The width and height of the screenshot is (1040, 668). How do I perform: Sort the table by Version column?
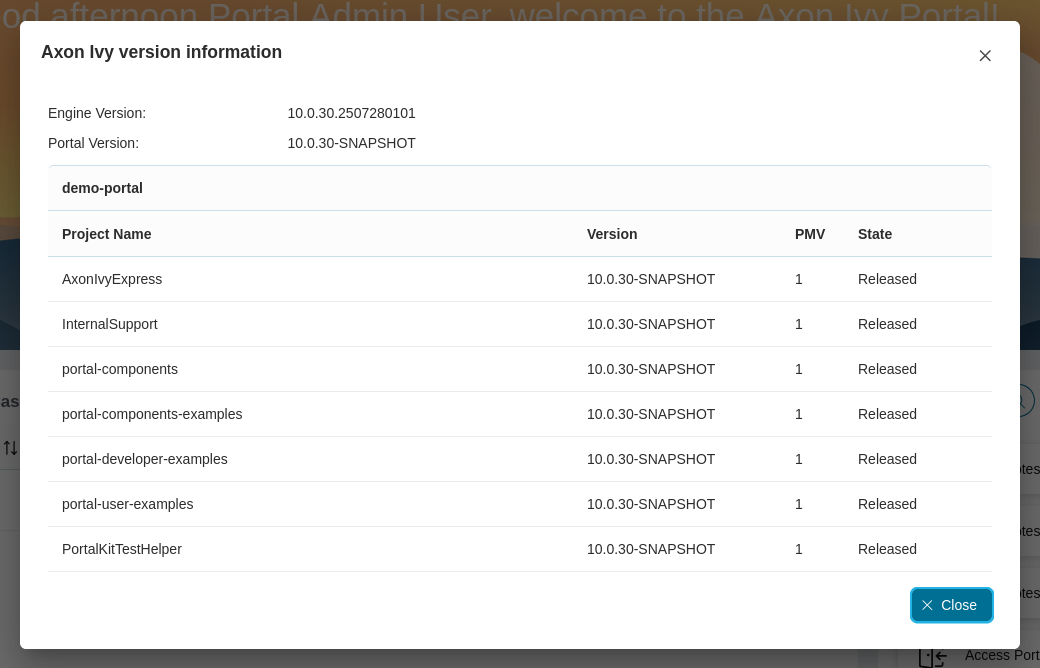pyautogui.click(x=612, y=234)
